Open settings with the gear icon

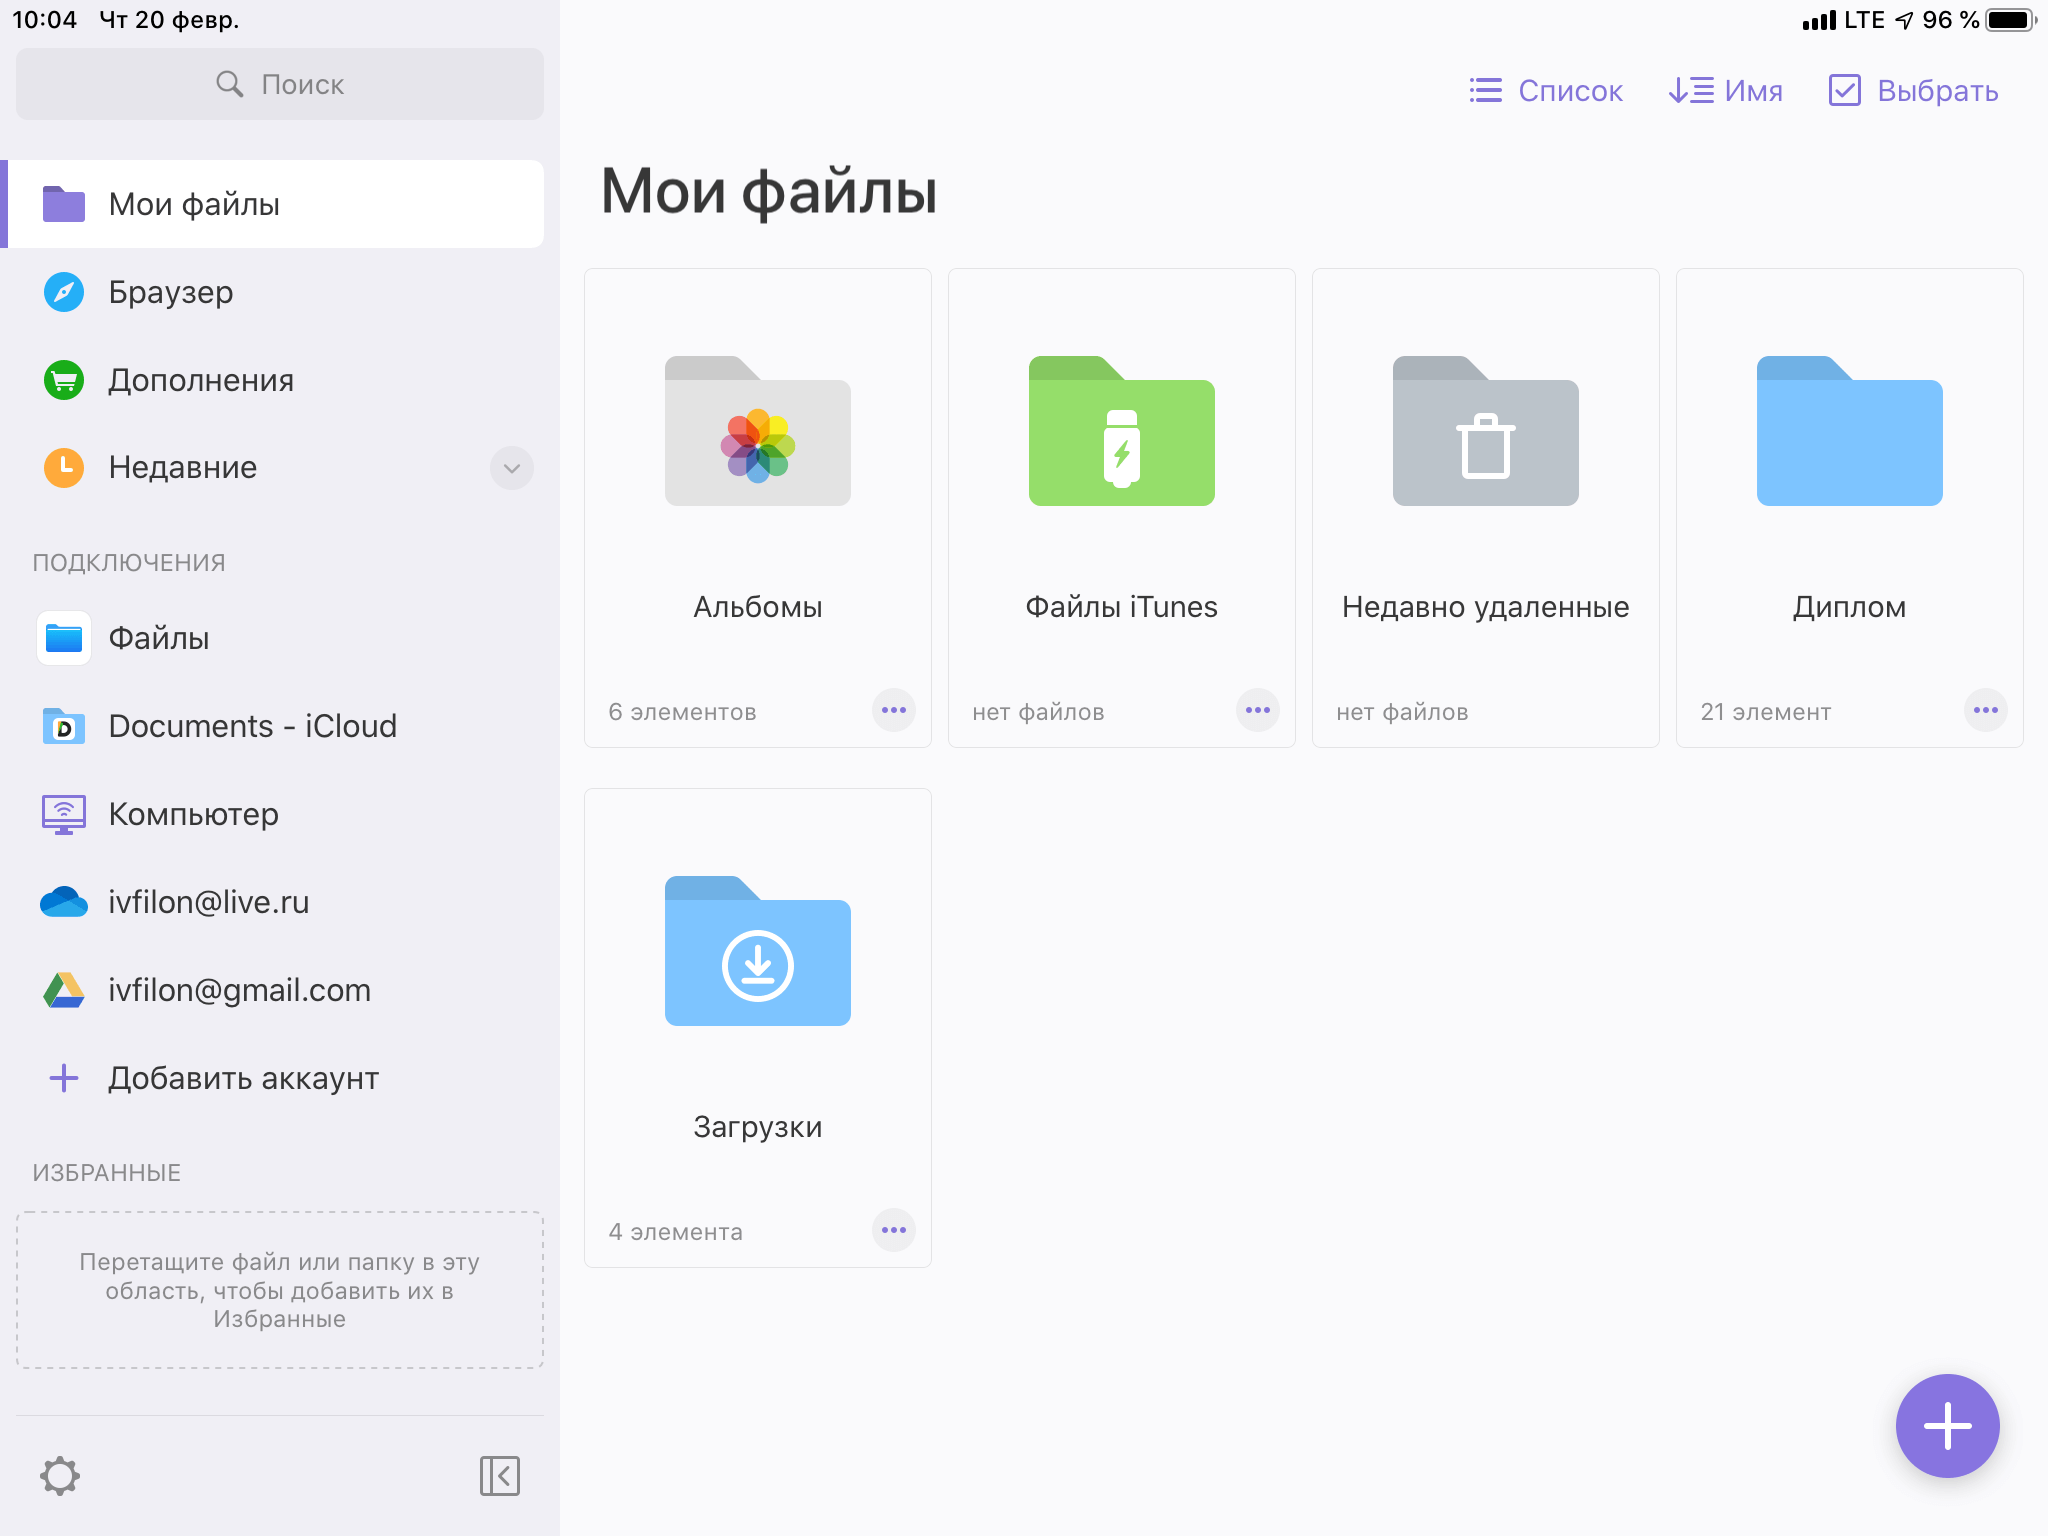[60, 1476]
